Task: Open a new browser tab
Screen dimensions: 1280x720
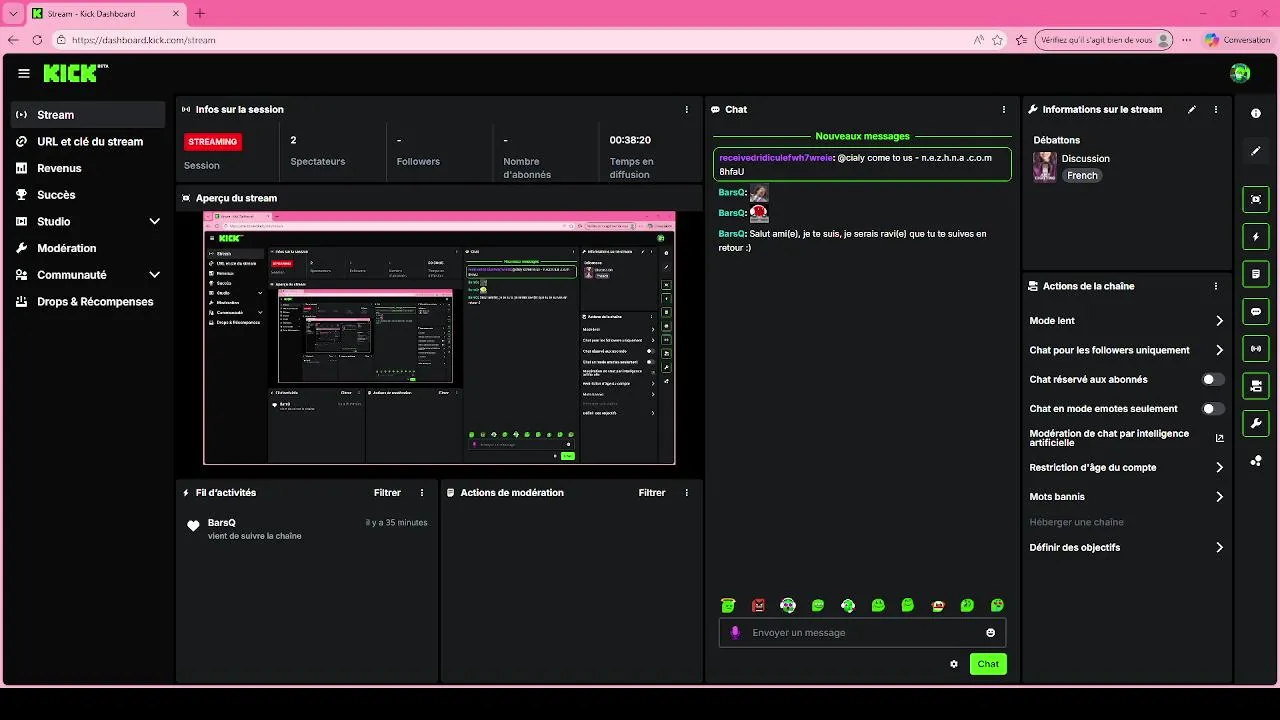Action: click(x=200, y=14)
